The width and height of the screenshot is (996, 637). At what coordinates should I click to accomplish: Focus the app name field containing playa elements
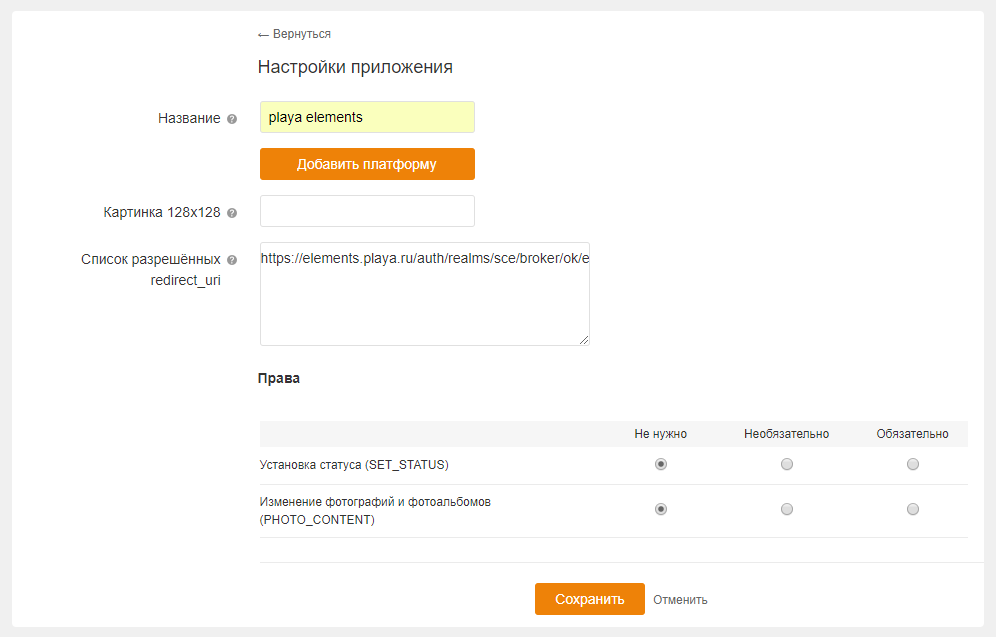click(367, 117)
